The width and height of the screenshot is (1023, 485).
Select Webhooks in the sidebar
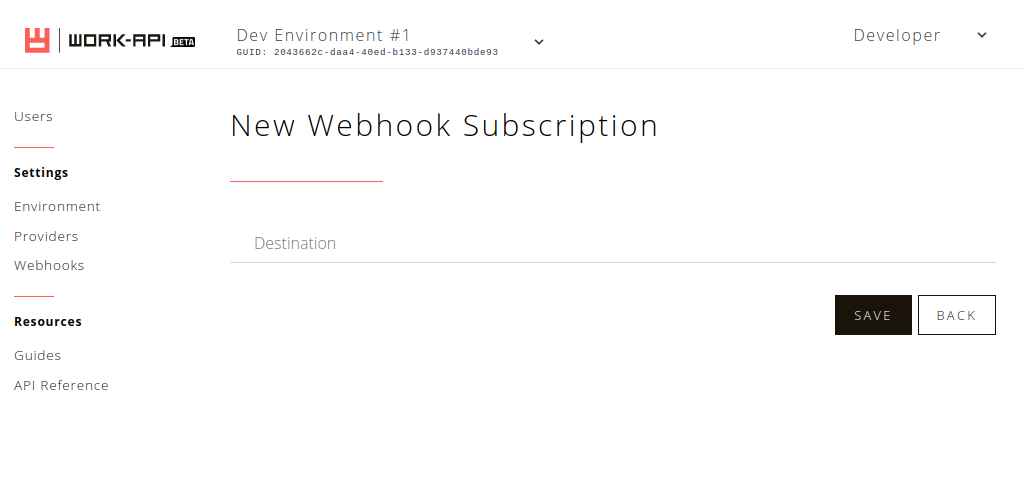49,266
